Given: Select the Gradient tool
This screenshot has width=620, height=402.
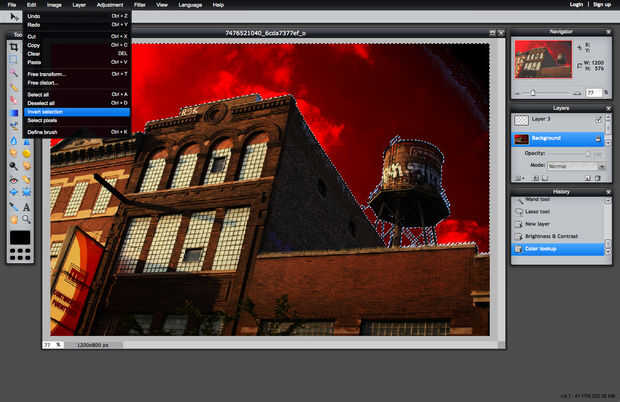Looking at the screenshot, I should pyautogui.click(x=14, y=113).
